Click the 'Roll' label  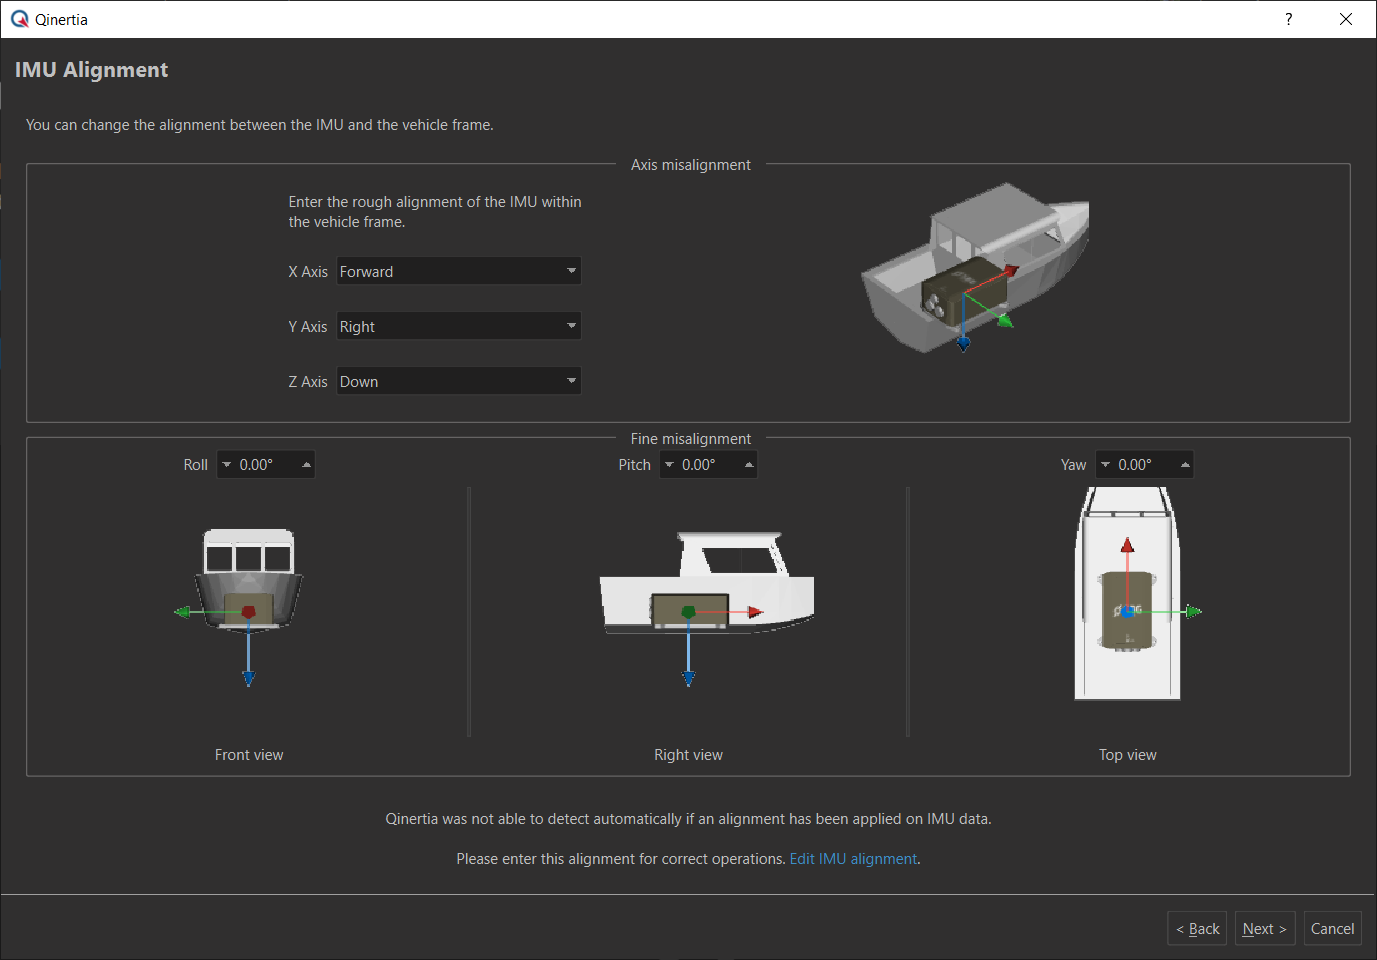tap(196, 465)
